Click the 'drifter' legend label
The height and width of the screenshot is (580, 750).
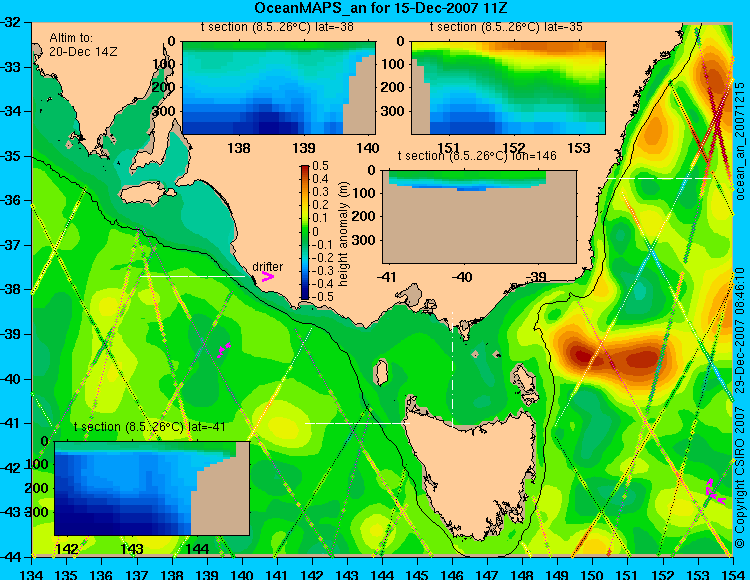(x=267, y=267)
